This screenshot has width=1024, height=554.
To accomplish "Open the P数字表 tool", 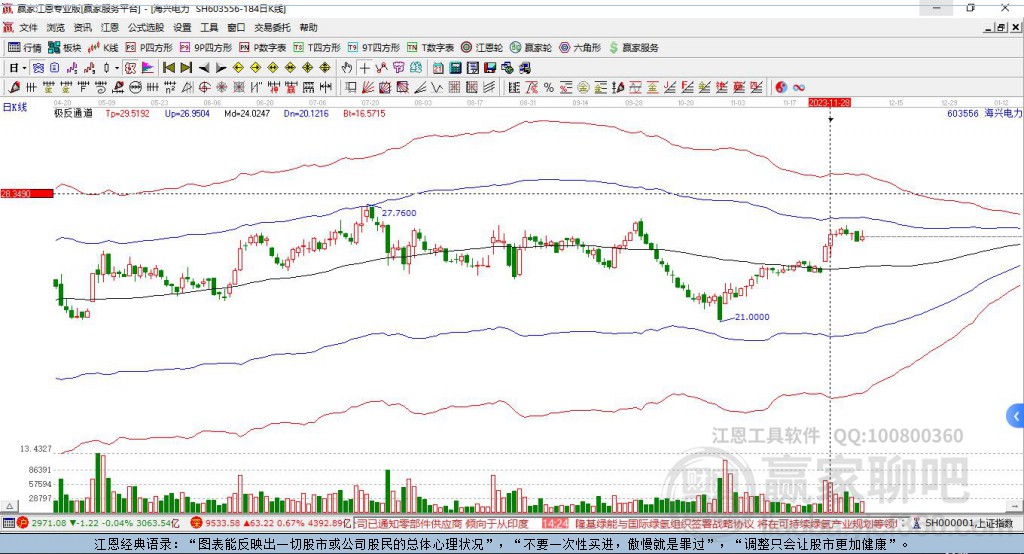I will click(x=263, y=48).
